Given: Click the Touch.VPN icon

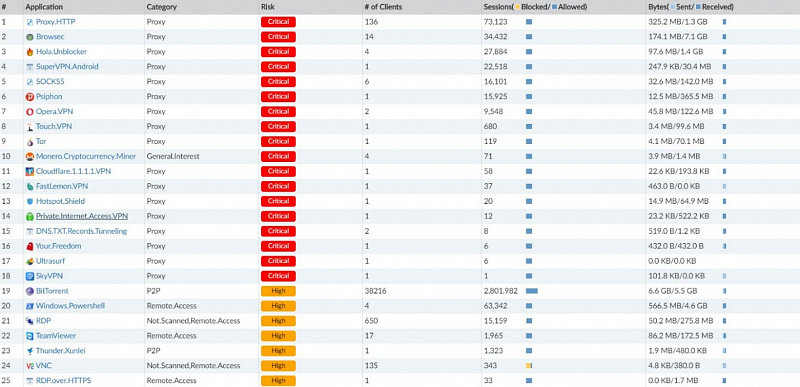Looking at the screenshot, I should (30, 127).
